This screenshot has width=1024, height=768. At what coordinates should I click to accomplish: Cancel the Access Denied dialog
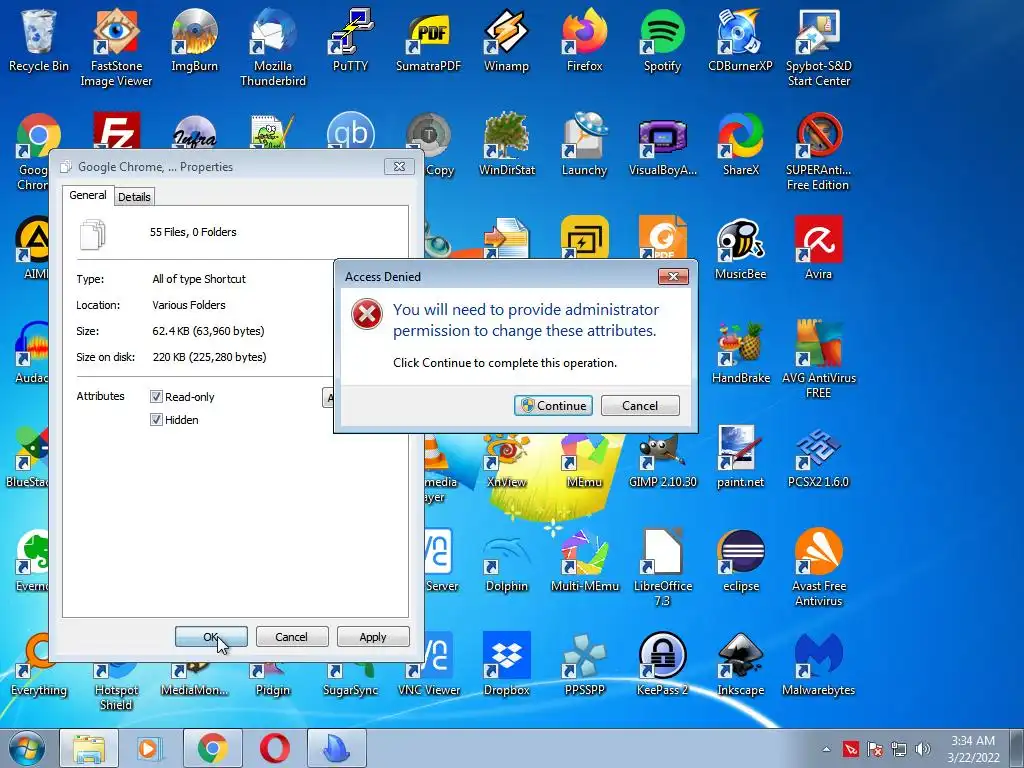640,406
